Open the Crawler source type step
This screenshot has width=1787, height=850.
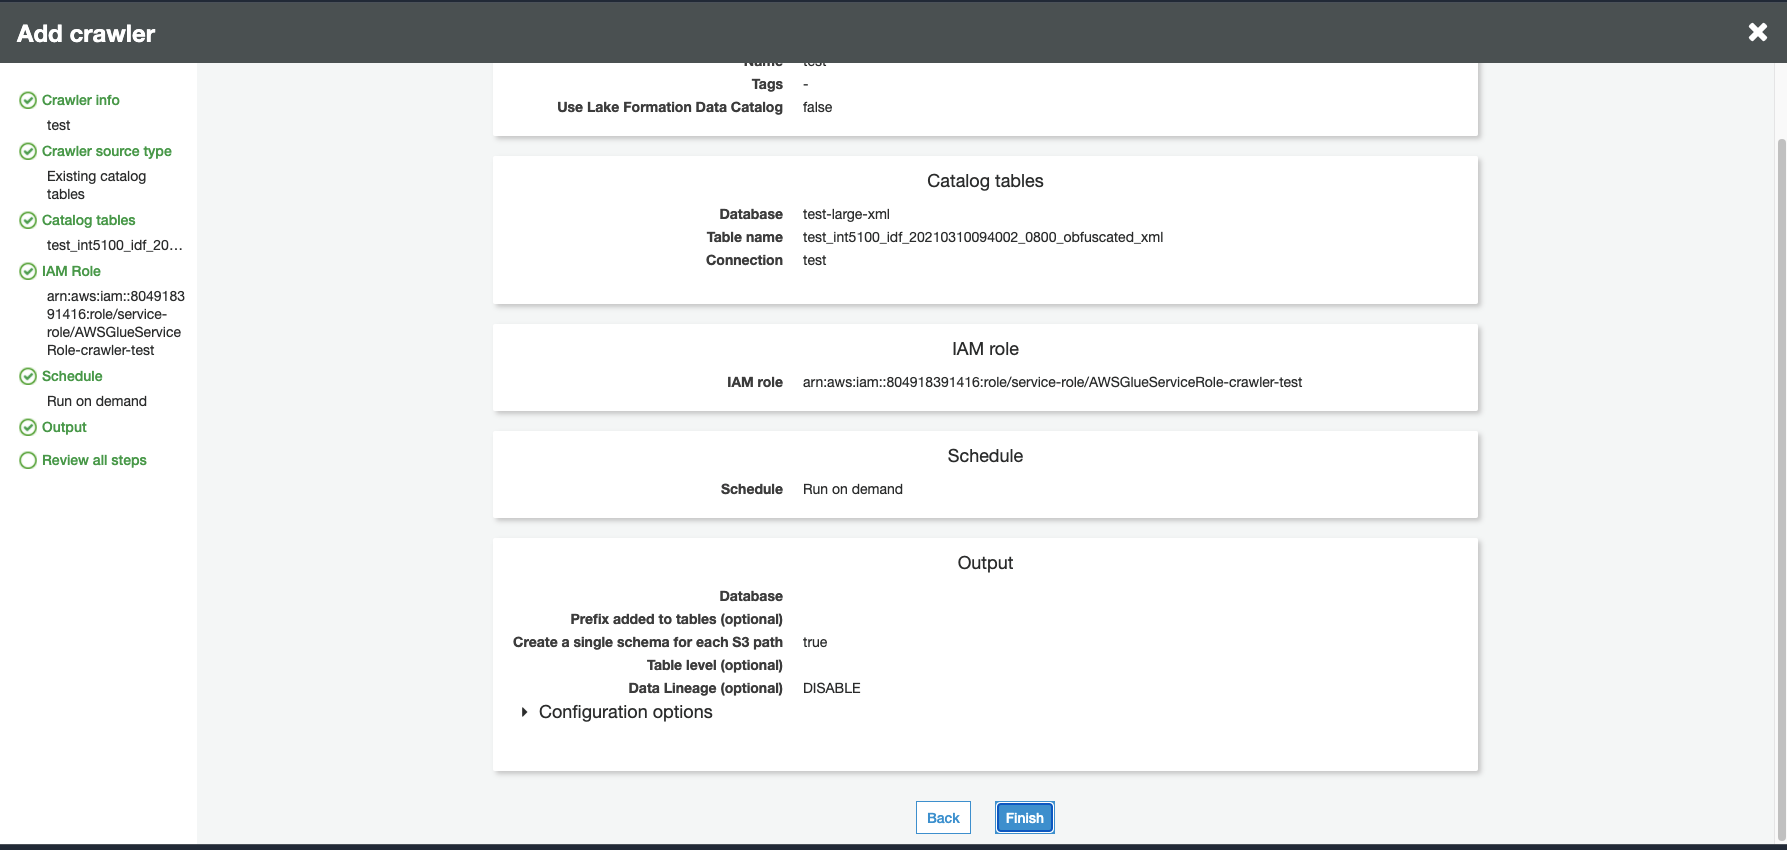point(106,152)
